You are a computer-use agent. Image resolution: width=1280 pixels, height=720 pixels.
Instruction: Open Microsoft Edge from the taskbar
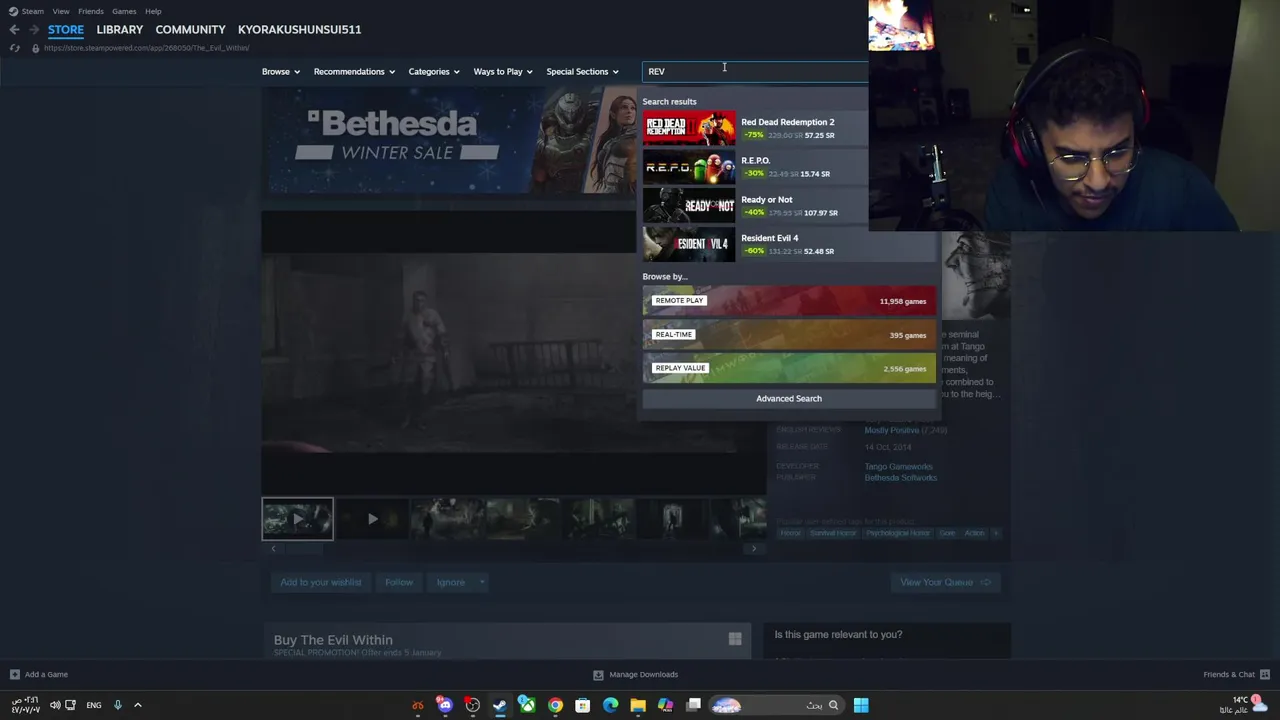(x=610, y=705)
